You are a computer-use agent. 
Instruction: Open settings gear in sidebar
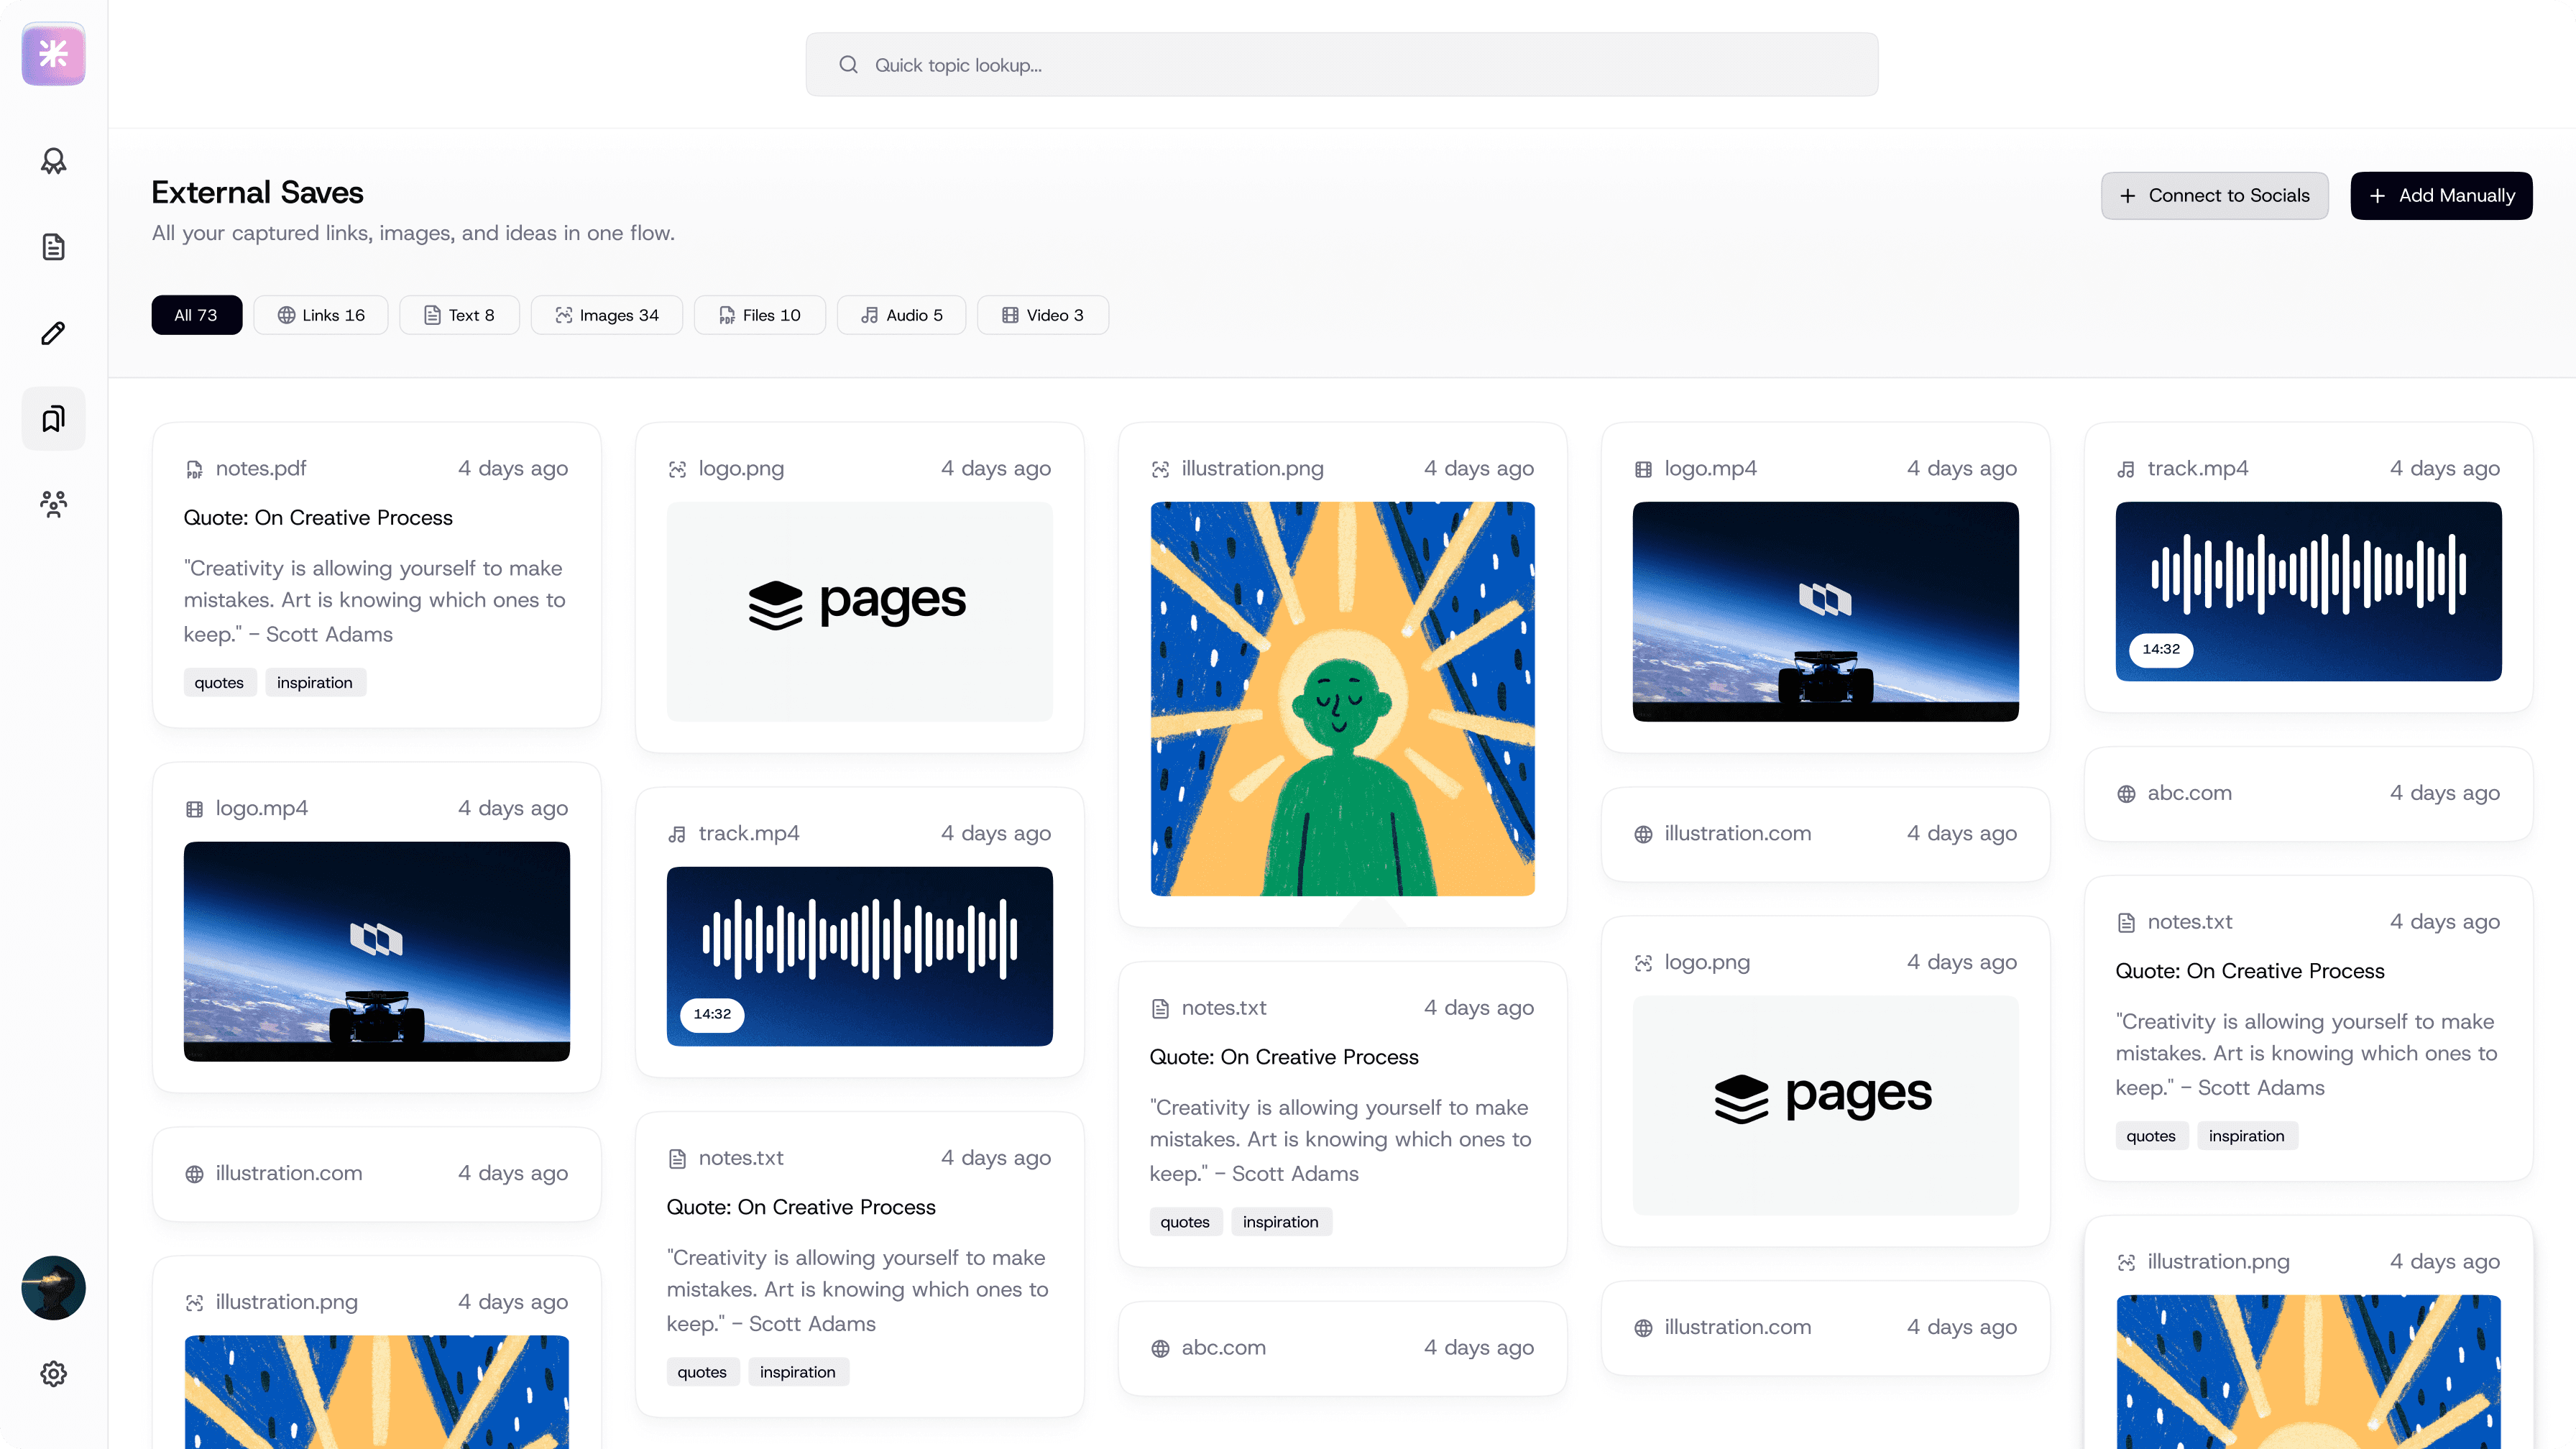(53, 1373)
